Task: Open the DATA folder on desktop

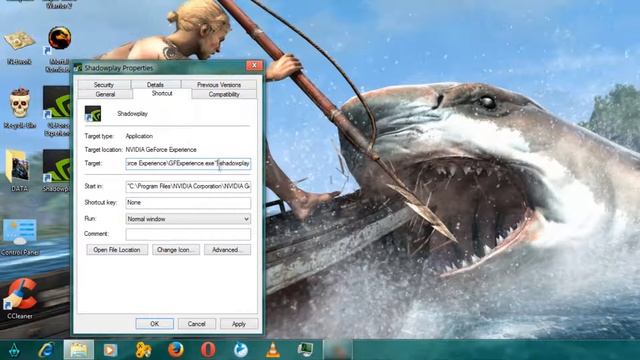Action: [19, 171]
